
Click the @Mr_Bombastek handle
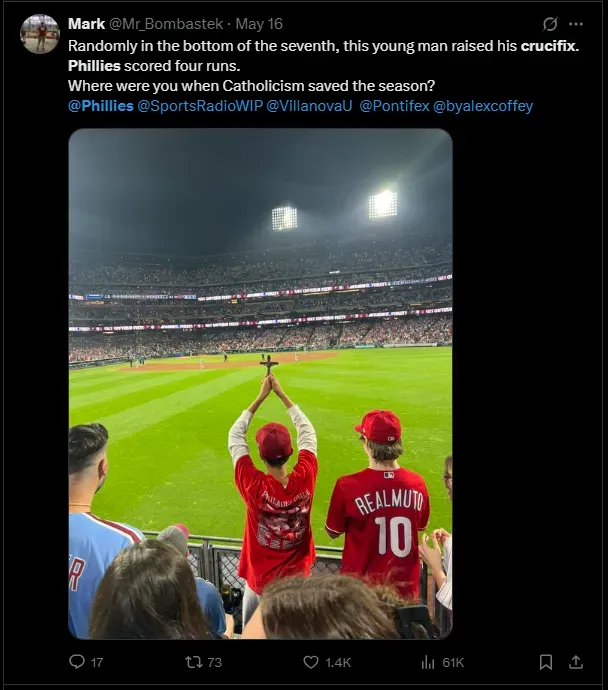166,24
